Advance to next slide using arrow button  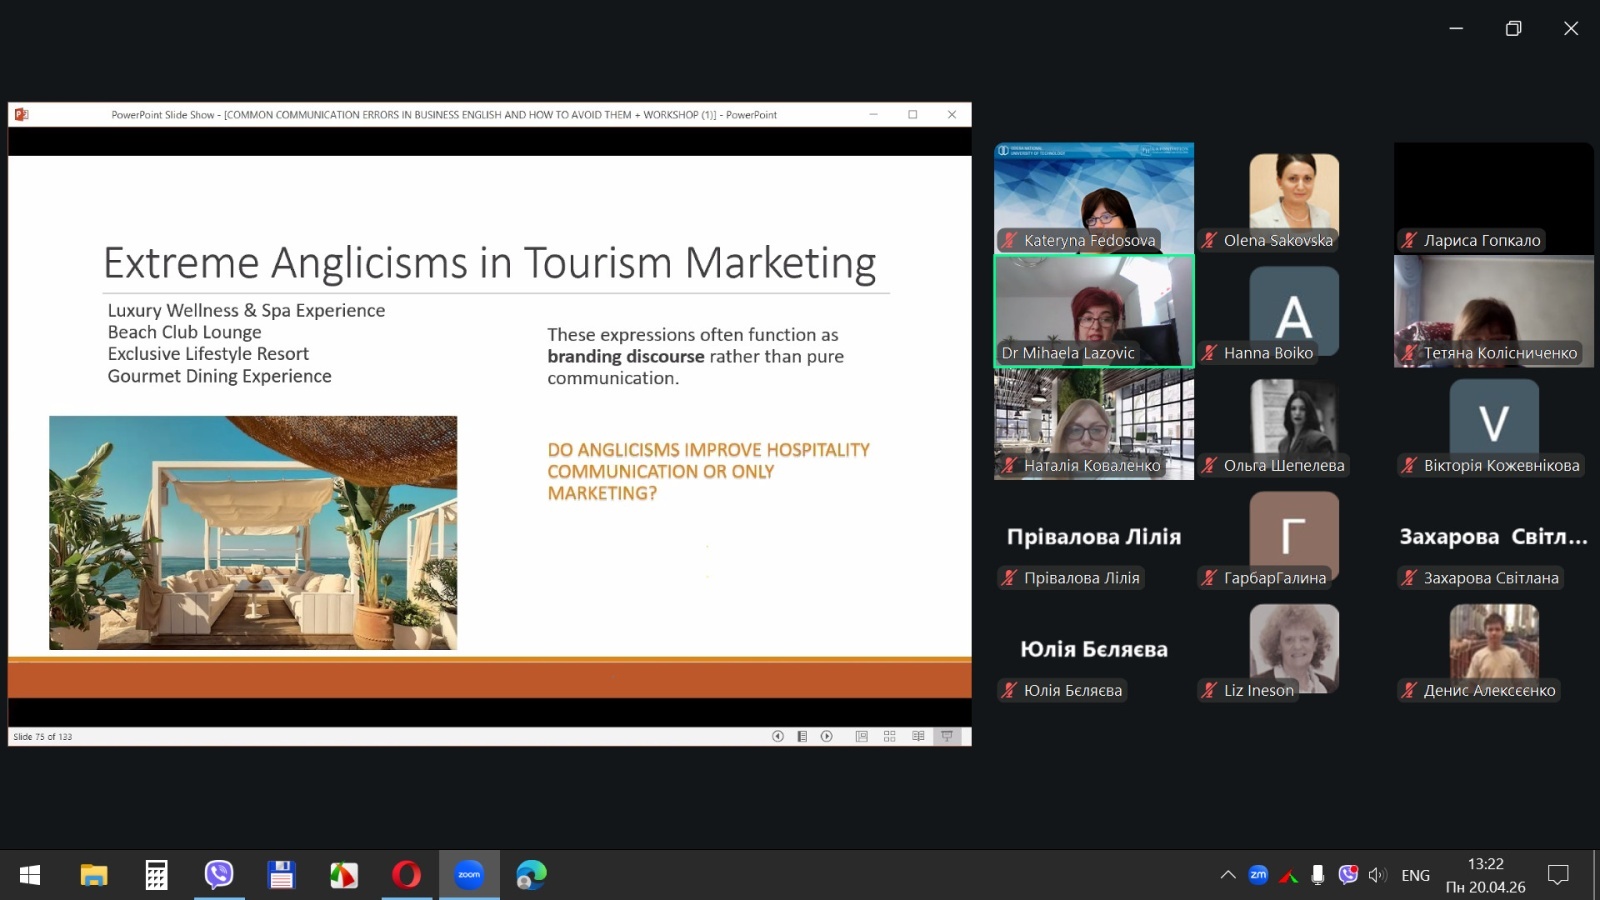click(827, 736)
